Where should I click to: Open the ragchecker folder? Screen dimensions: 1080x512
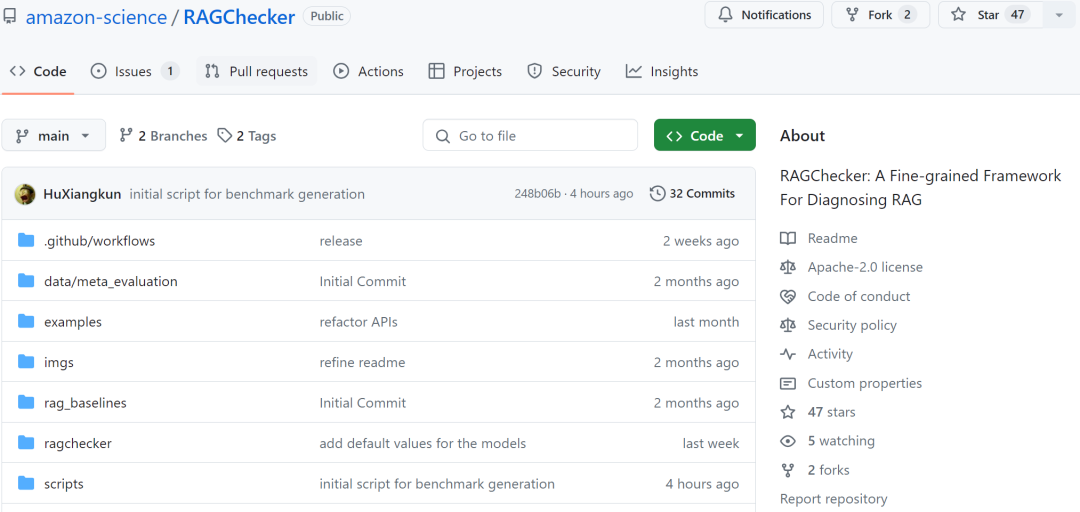click(78, 443)
